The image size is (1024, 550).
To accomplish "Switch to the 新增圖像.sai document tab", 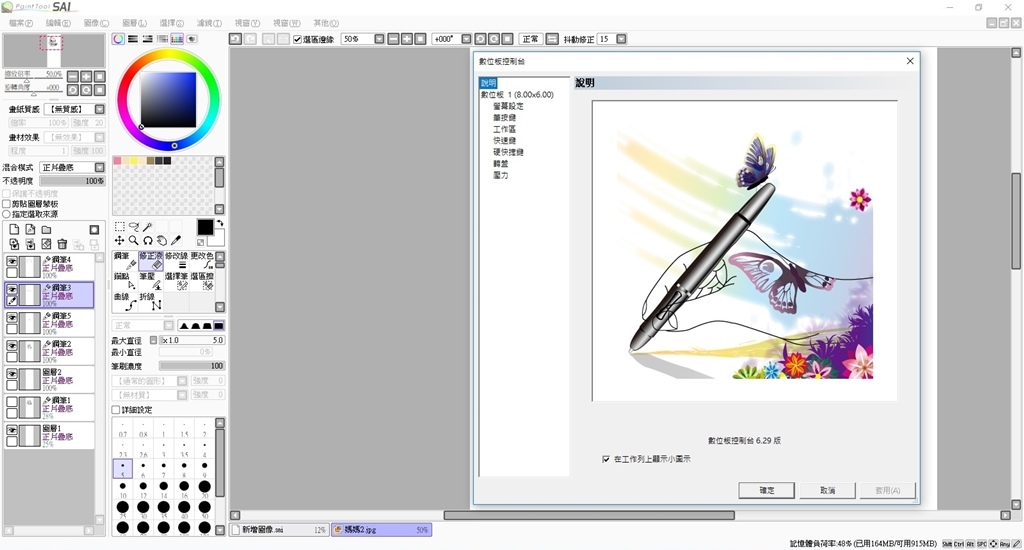I will pos(278,530).
